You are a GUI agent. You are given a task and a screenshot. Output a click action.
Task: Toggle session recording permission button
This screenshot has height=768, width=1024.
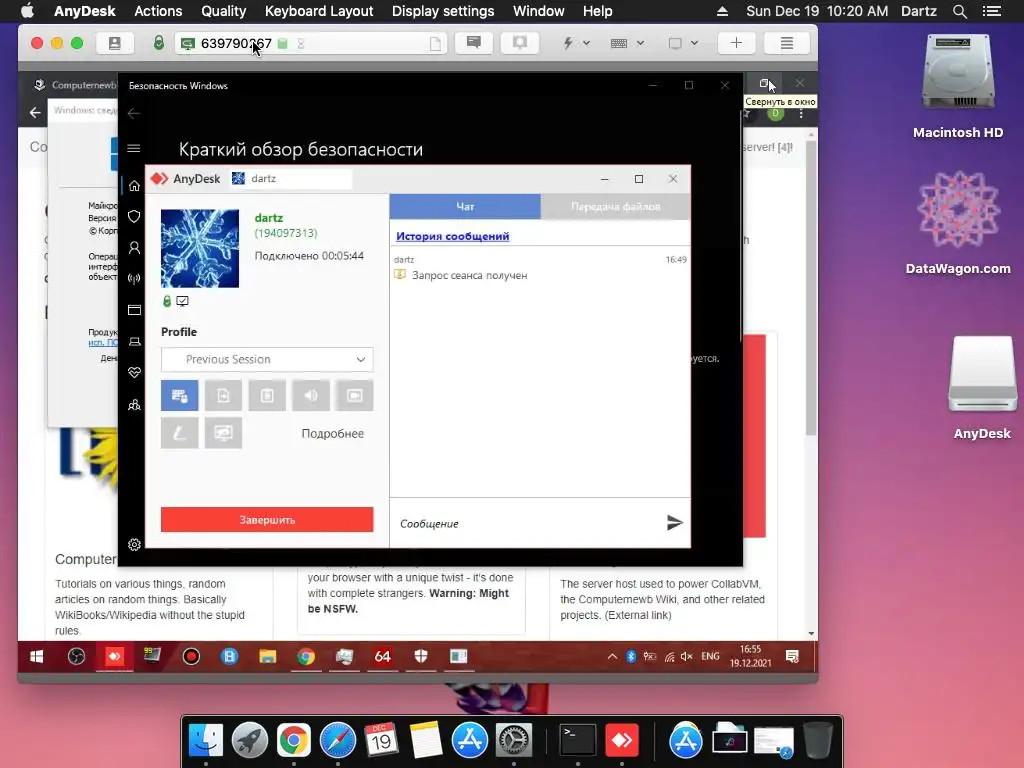point(355,395)
